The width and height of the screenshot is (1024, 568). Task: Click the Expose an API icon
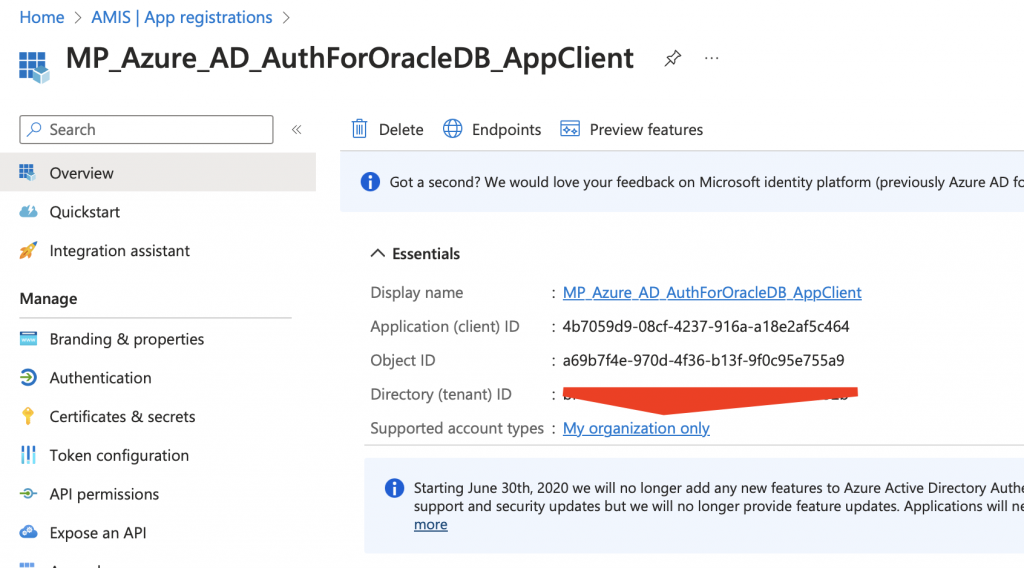point(29,533)
